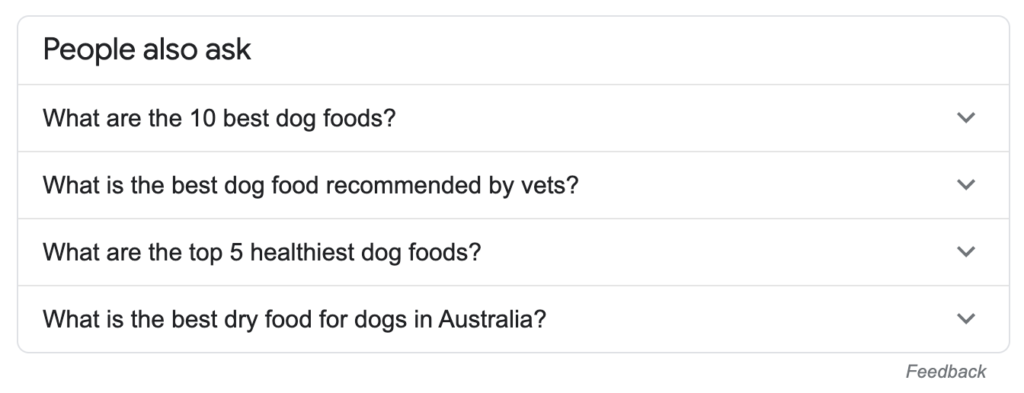
Task: Select the question text about 10 best dog foods
Action: click(219, 119)
